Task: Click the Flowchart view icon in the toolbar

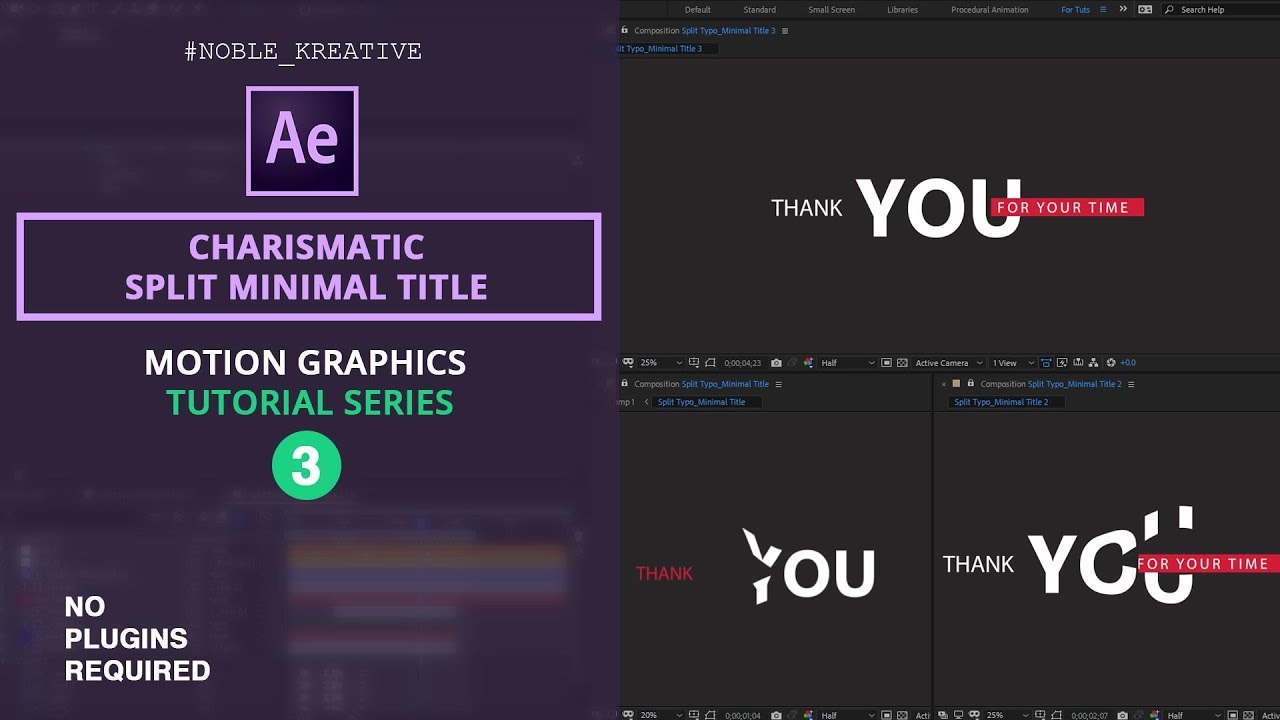Action: 1093,362
